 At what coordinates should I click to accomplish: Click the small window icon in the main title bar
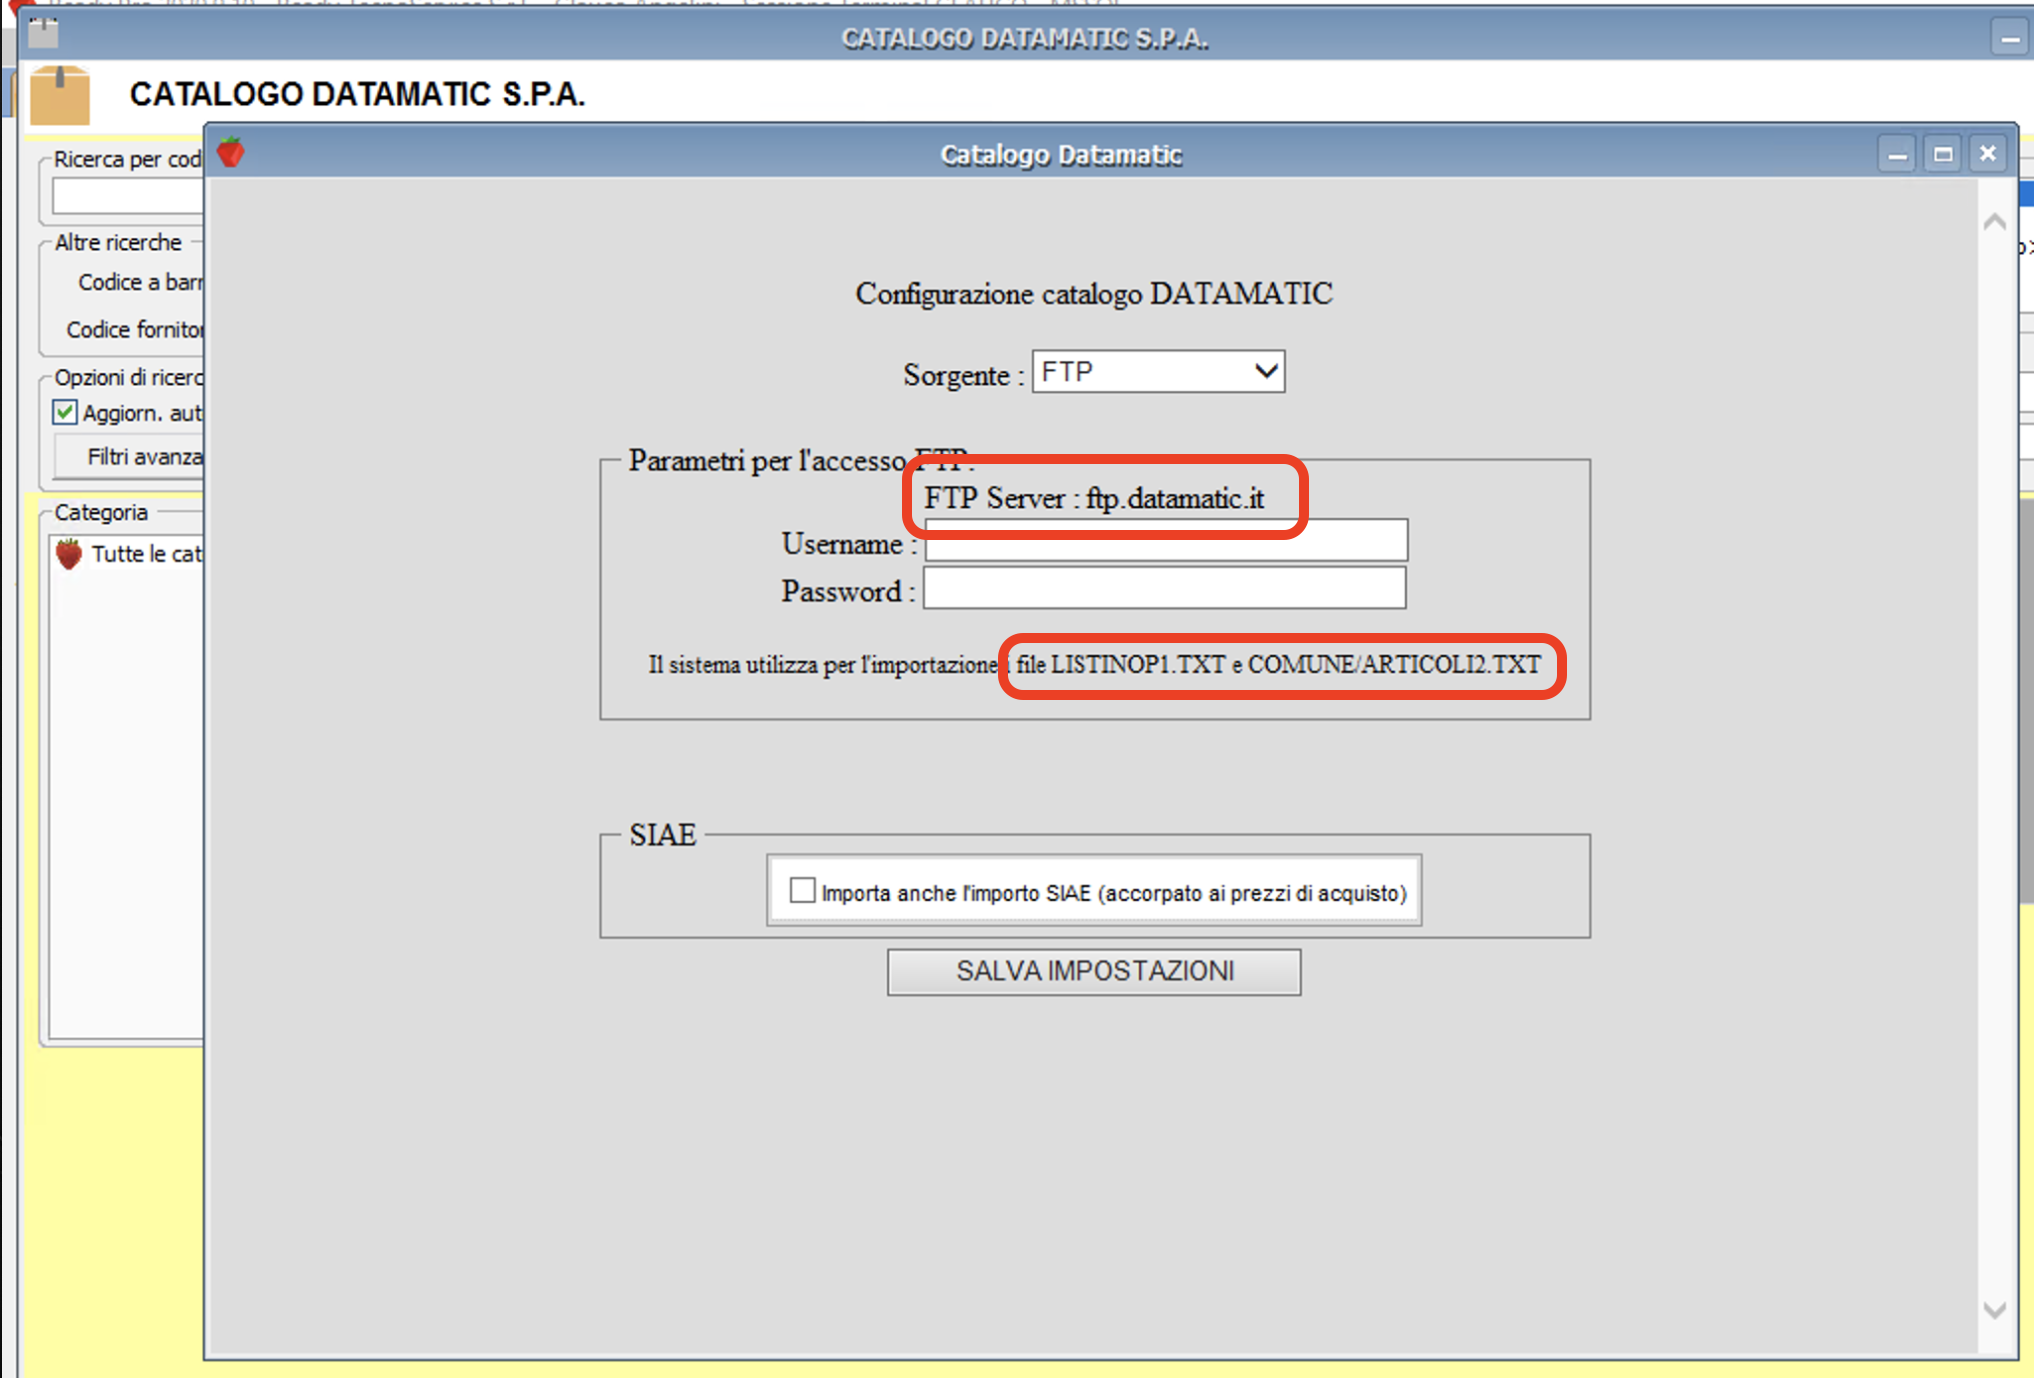point(43,33)
